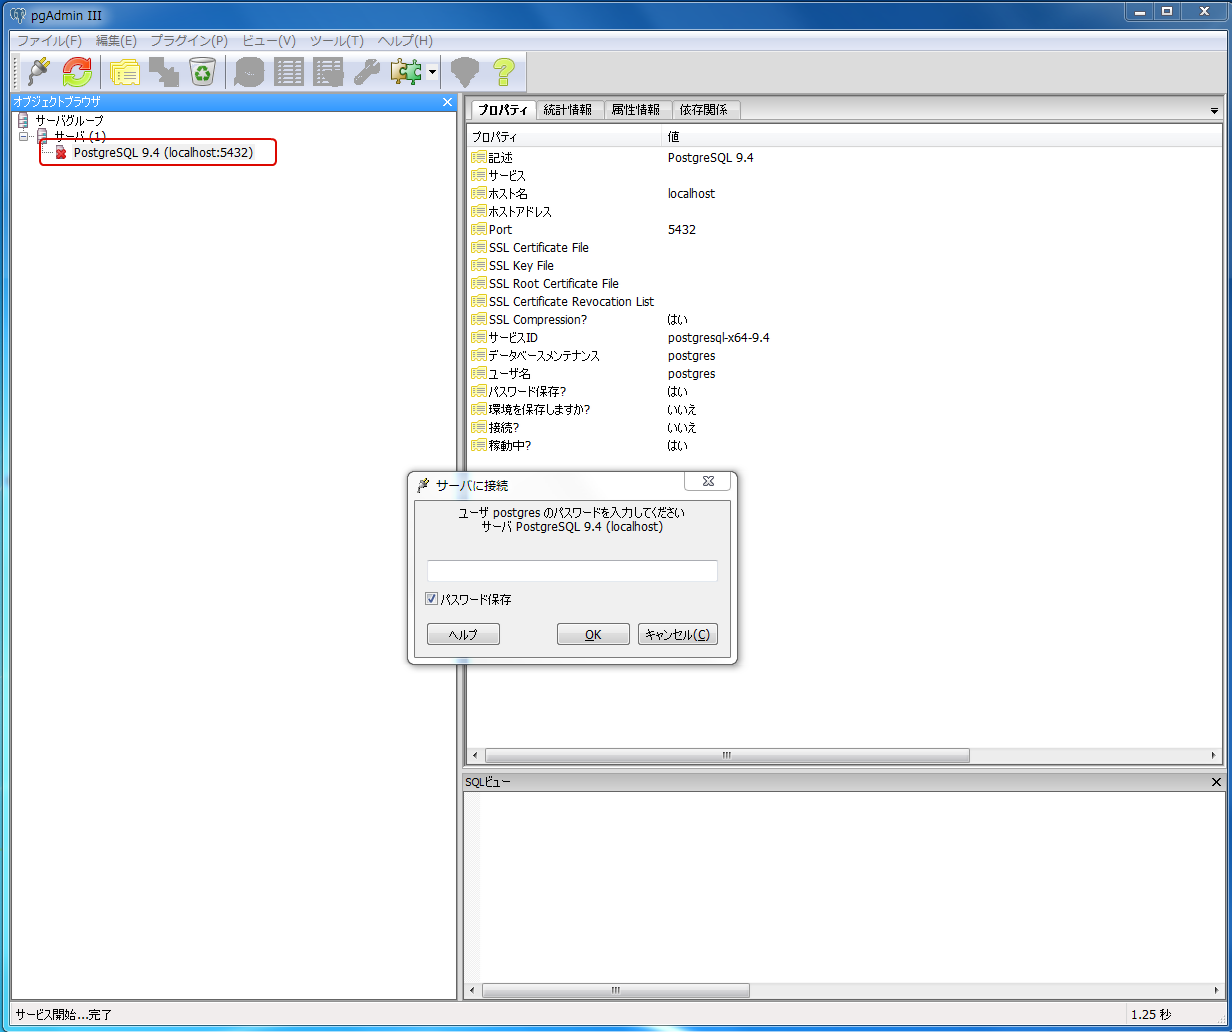Select the サーバグループ tree item

[x=69, y=120]
